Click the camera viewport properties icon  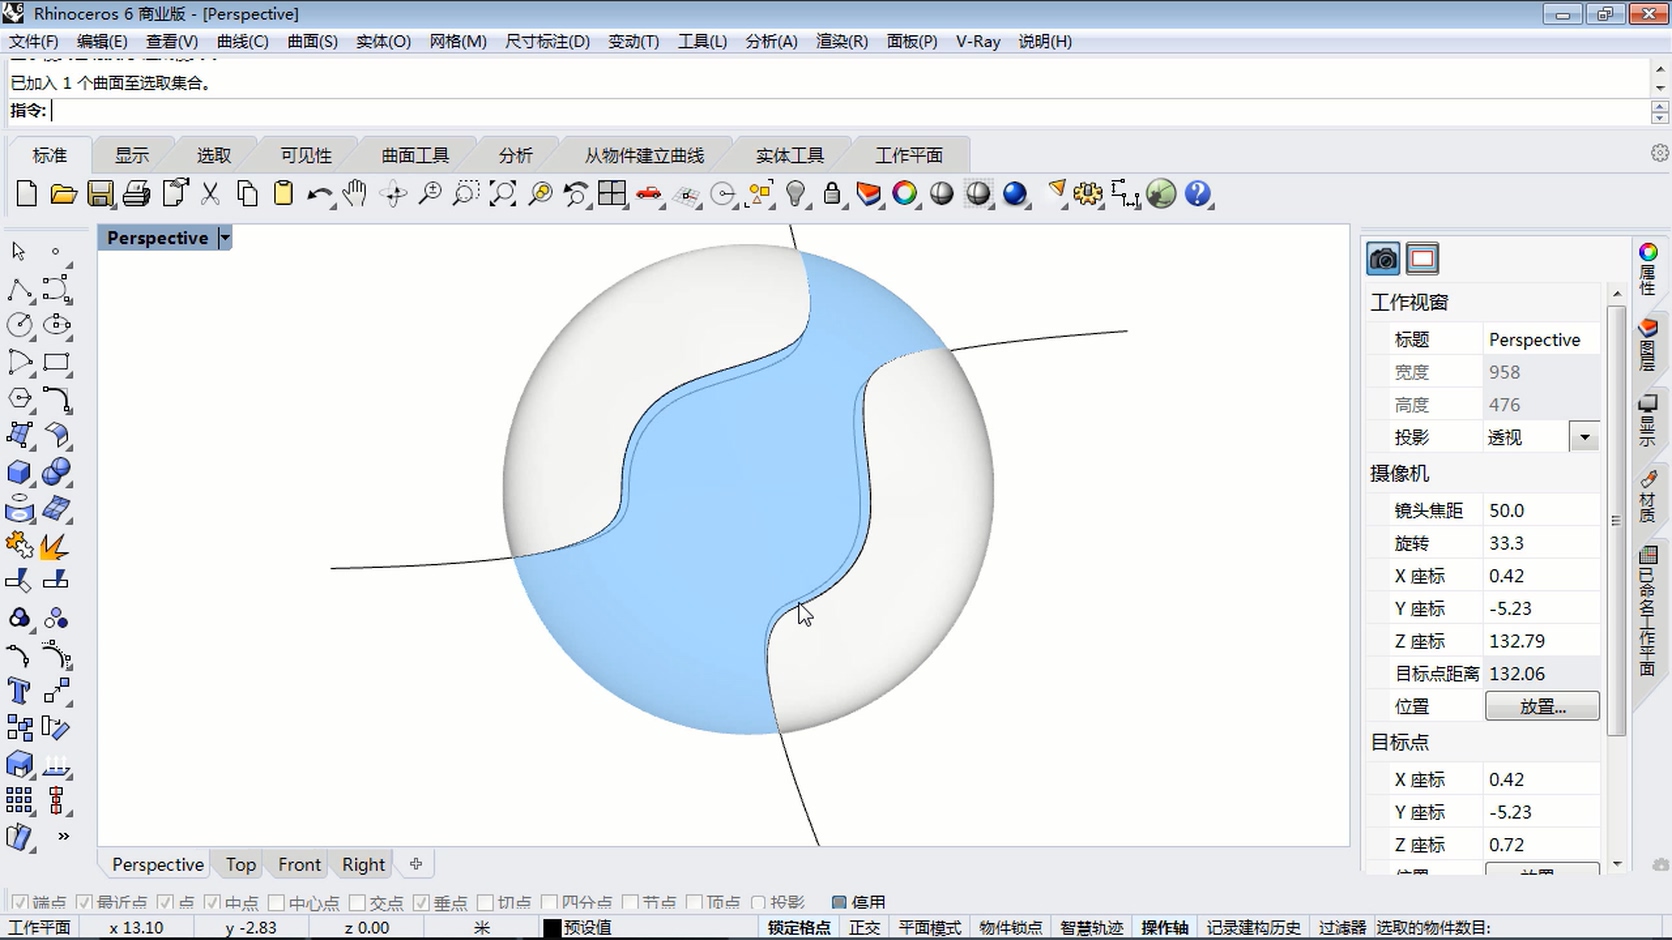click(1383, 259)
